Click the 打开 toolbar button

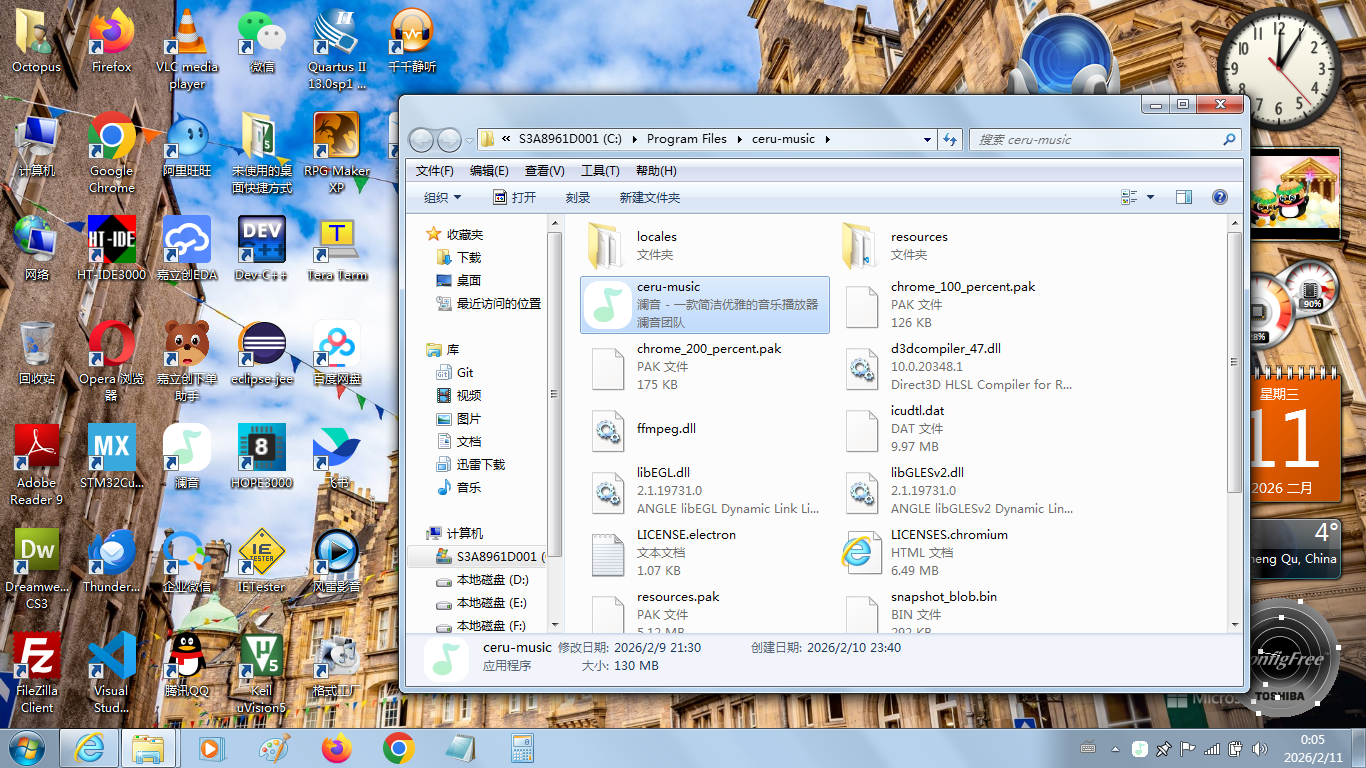[514, 198]
